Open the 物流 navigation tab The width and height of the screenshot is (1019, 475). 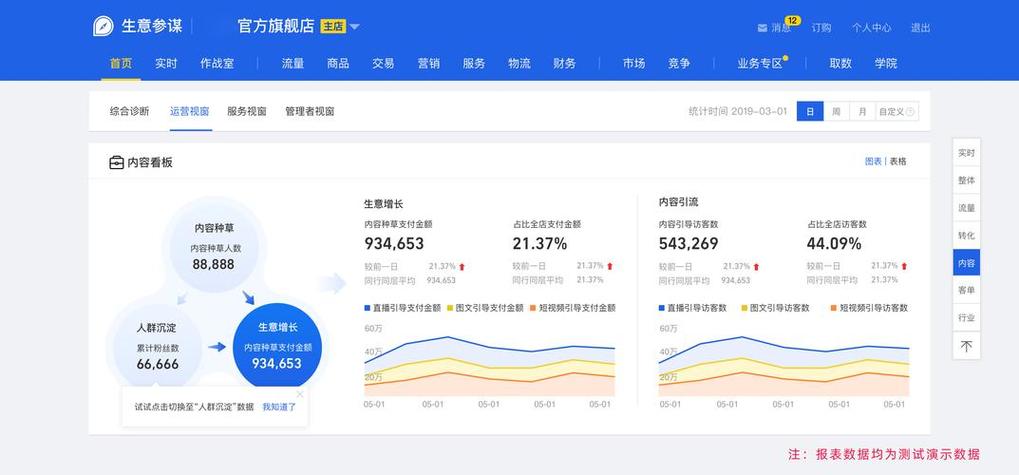[x=519, y=64]
